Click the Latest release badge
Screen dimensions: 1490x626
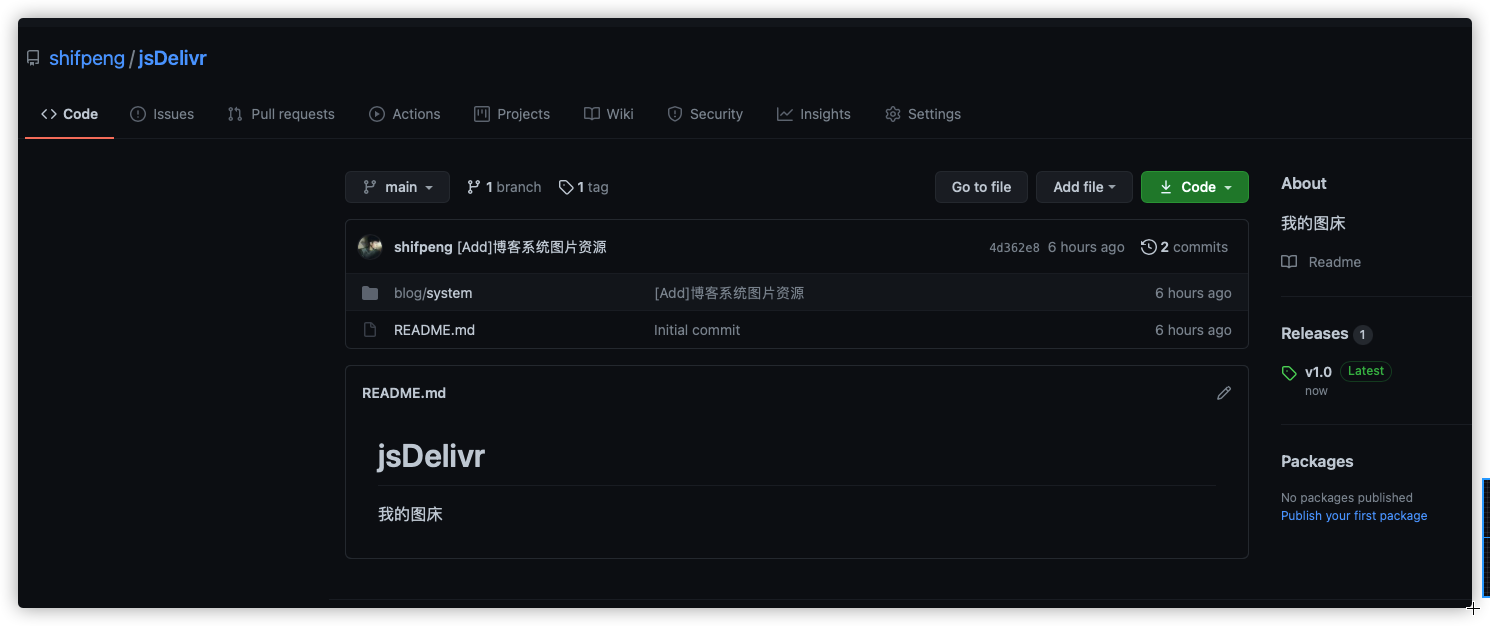[x=1366, y=371]
